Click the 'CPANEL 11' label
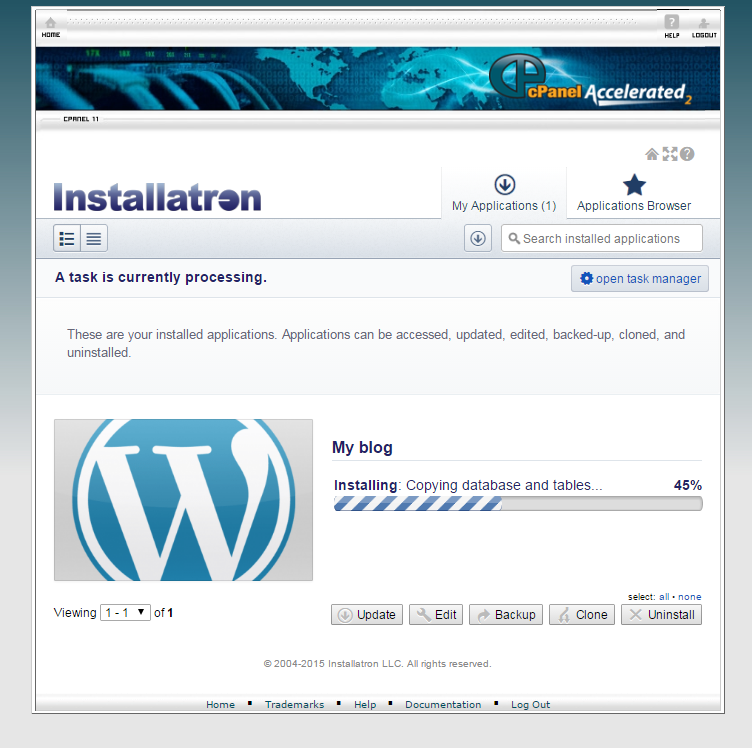This screenshot has height=748, width=752. tap(81, 119)
